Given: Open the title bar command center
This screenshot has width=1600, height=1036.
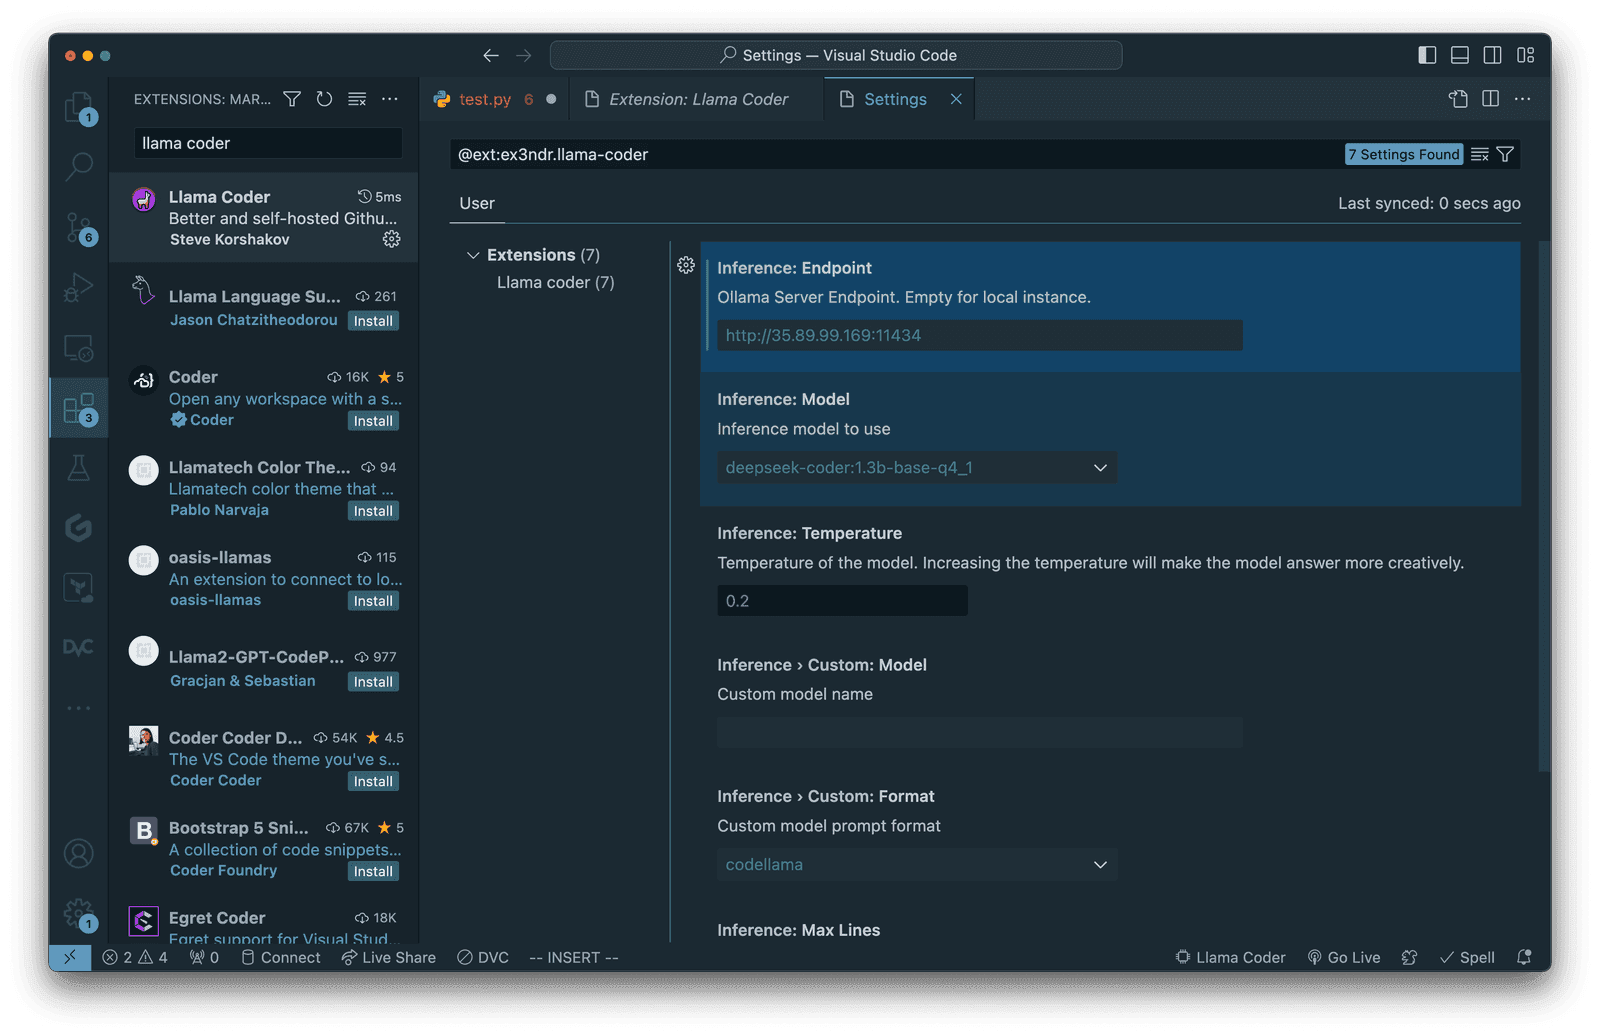Looking at the screenshot, I should 836,55.
